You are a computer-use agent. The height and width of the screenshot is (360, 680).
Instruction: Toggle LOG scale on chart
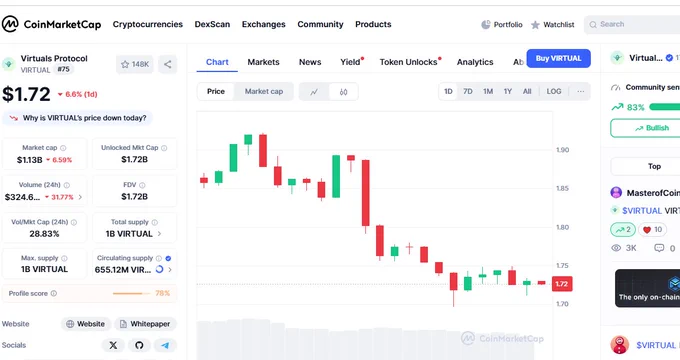click(554, 92)
